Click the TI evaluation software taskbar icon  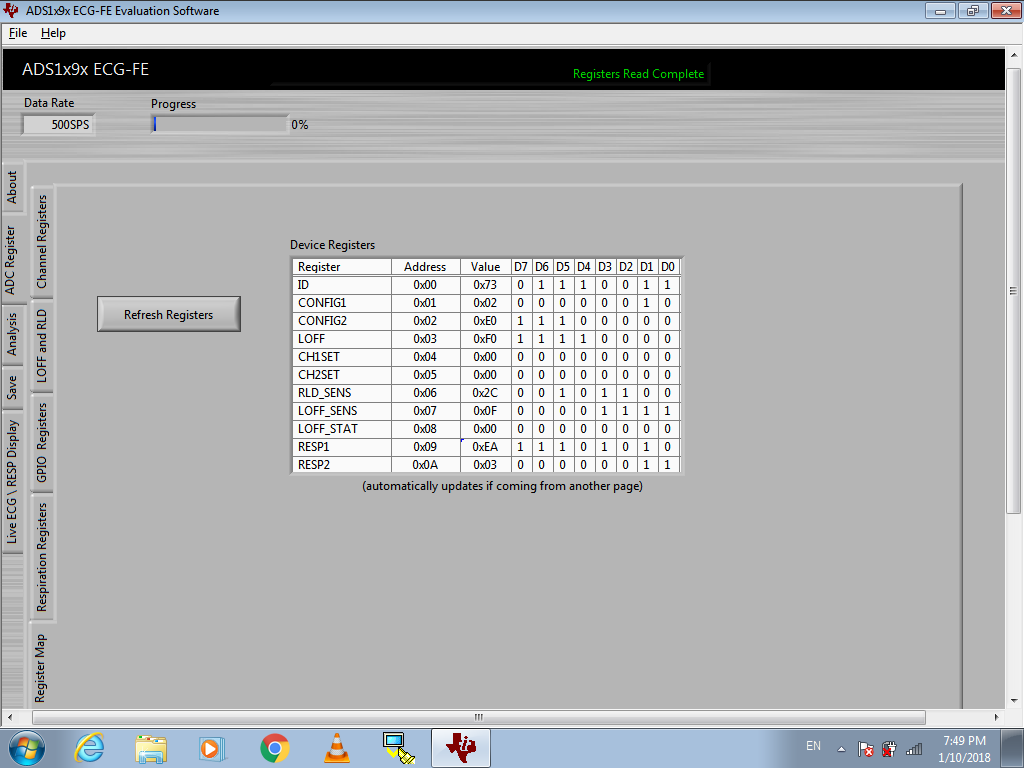[x=461, y=748]
